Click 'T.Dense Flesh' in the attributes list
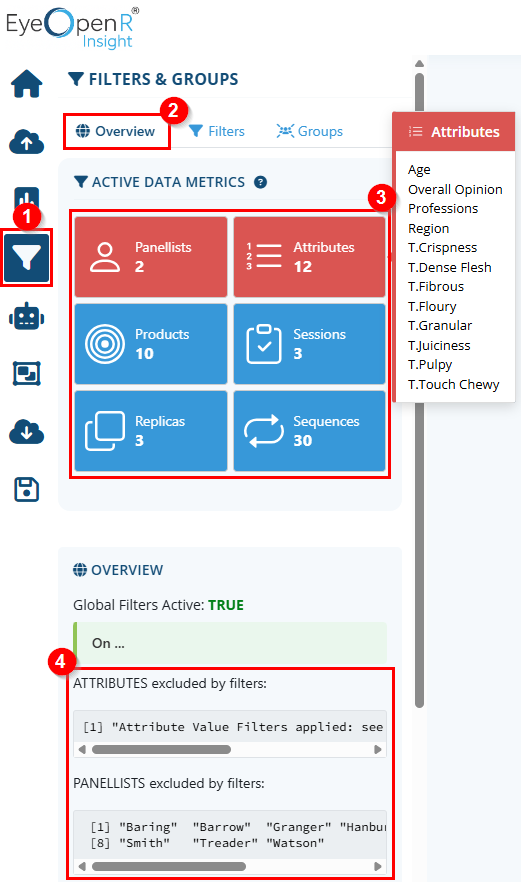Screen dimensions: 521x882 [x=450, y=267]
